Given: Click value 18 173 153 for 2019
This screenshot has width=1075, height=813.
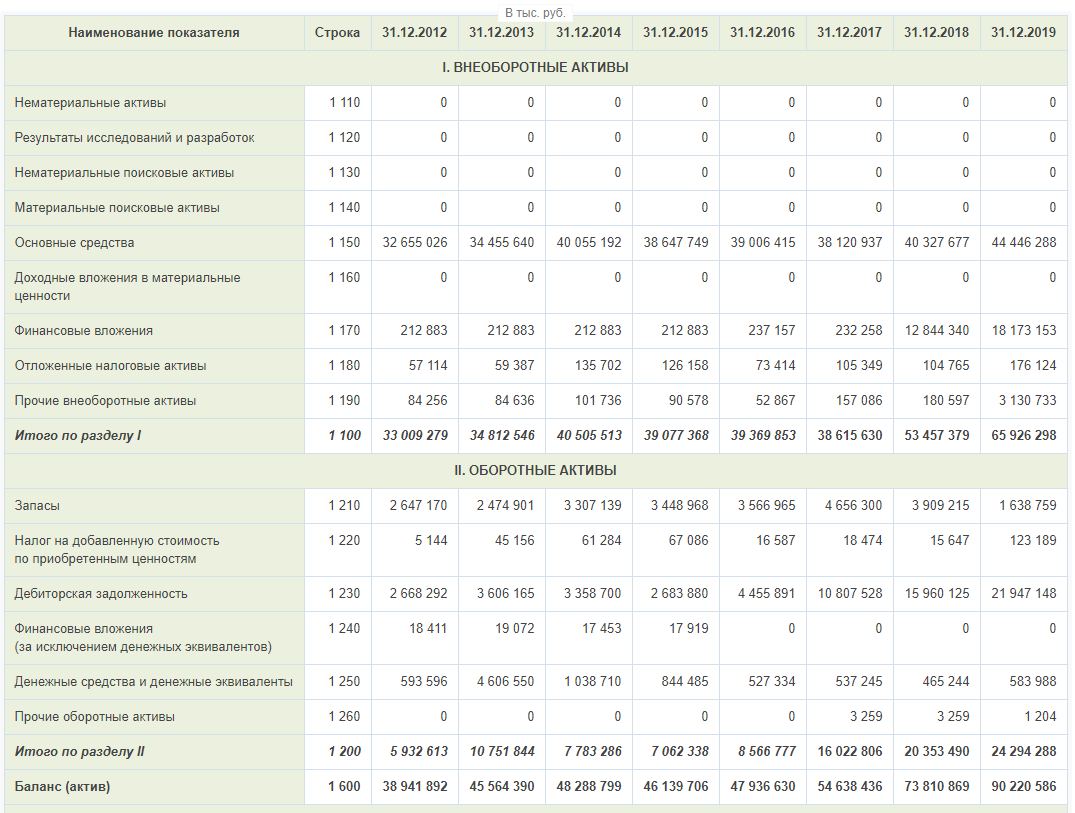Looking at the screenshot, I should 1024,330.
